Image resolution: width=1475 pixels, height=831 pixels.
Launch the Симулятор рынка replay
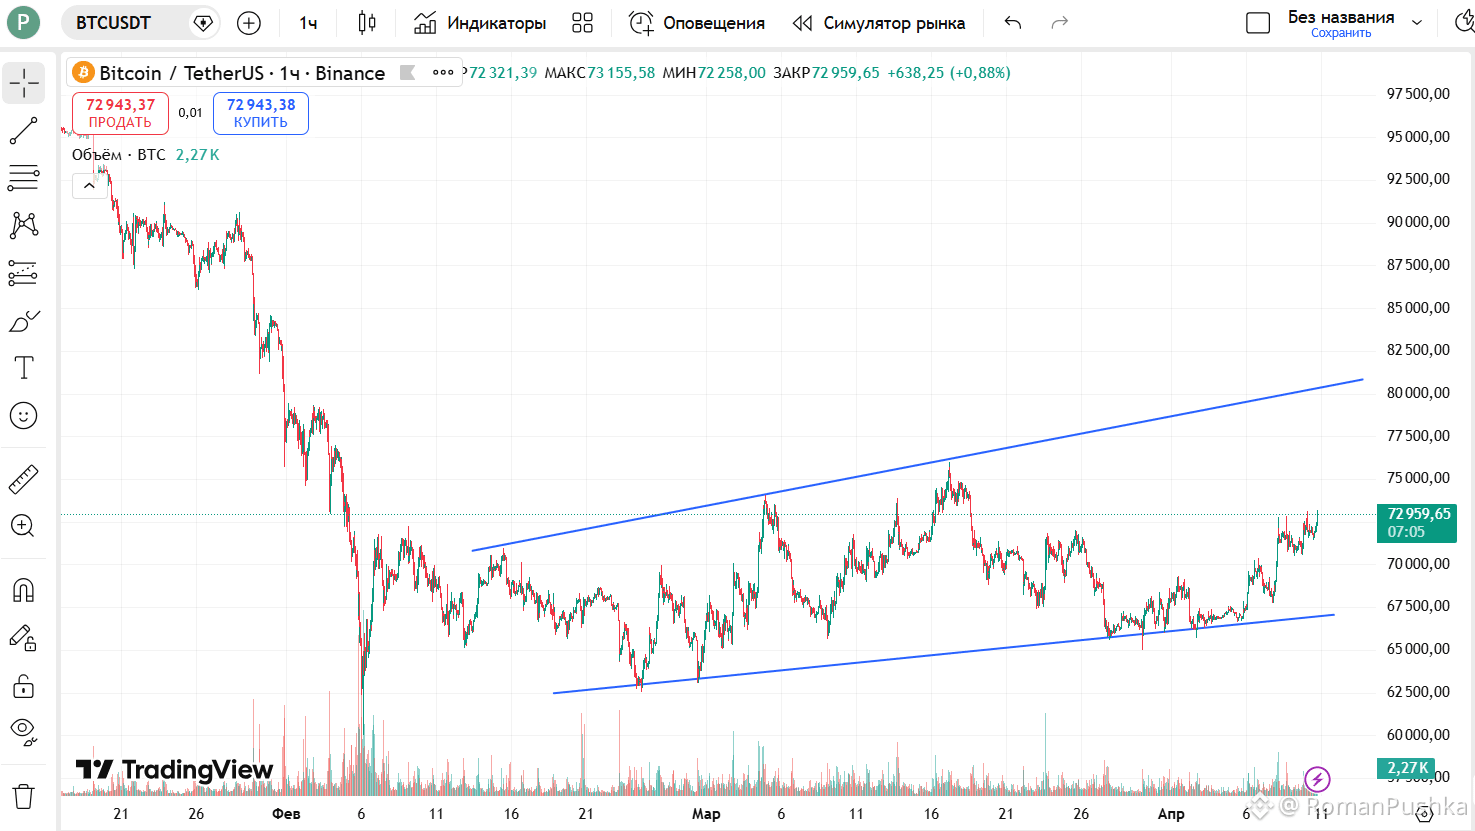(x=879, y=22)
